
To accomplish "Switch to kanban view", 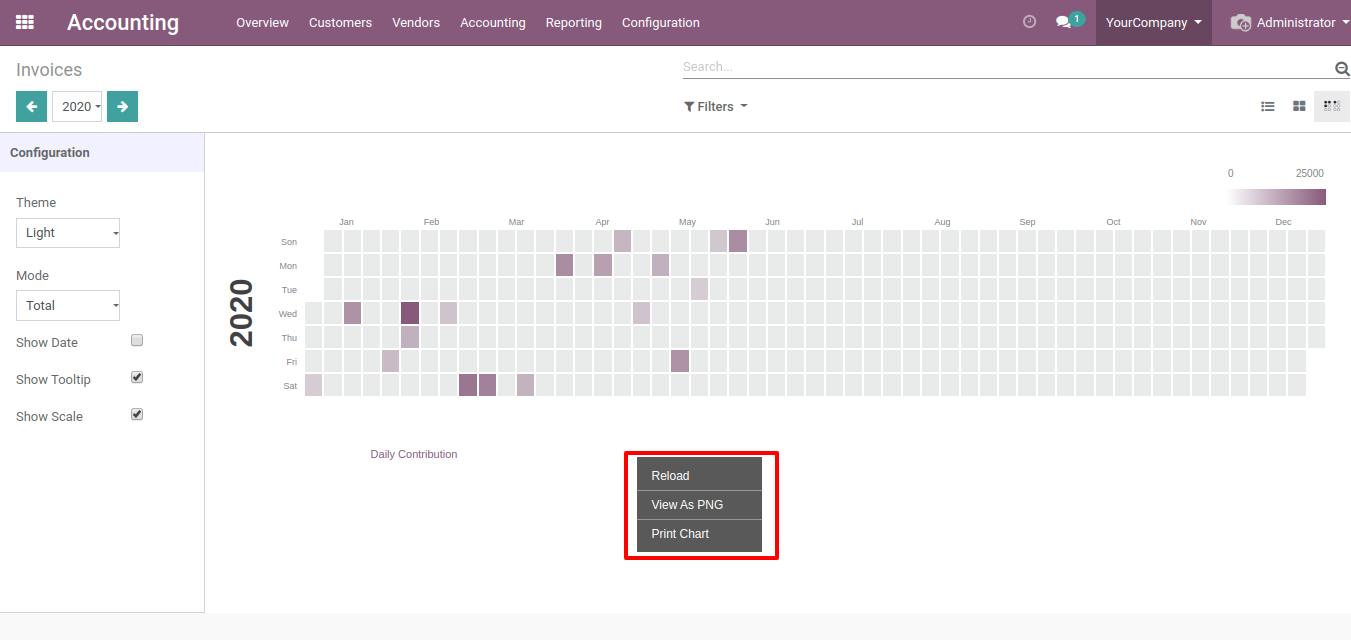I will coord(1299,106).
